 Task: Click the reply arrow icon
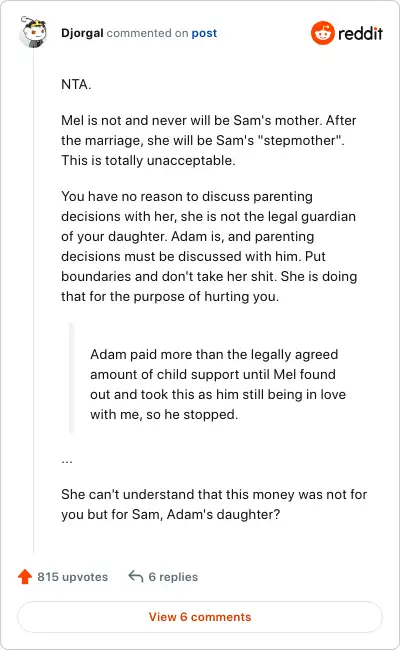tap(136, 576)
